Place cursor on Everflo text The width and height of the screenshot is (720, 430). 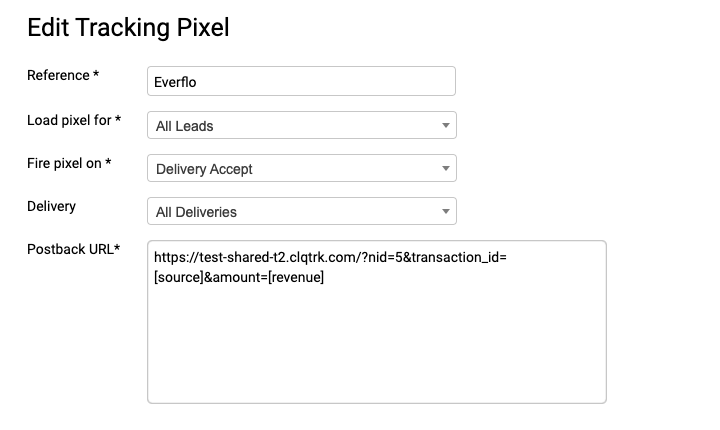coord(175,82)
